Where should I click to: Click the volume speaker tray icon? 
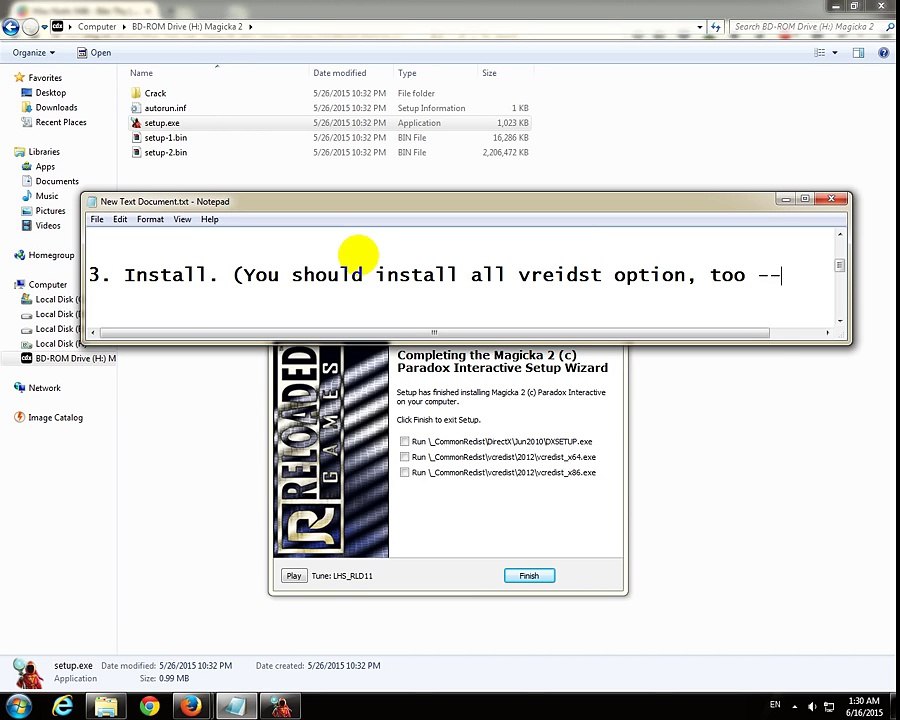[x=812, y=706]
